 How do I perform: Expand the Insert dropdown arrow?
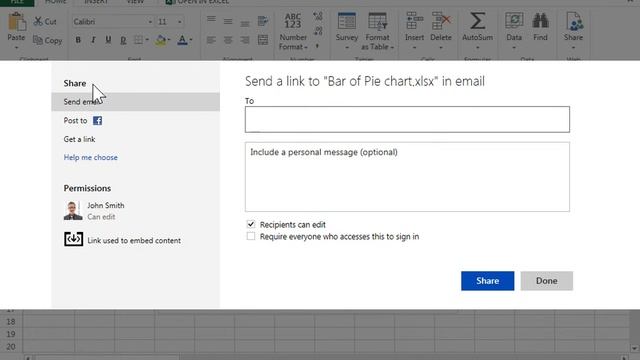(414, 48)
